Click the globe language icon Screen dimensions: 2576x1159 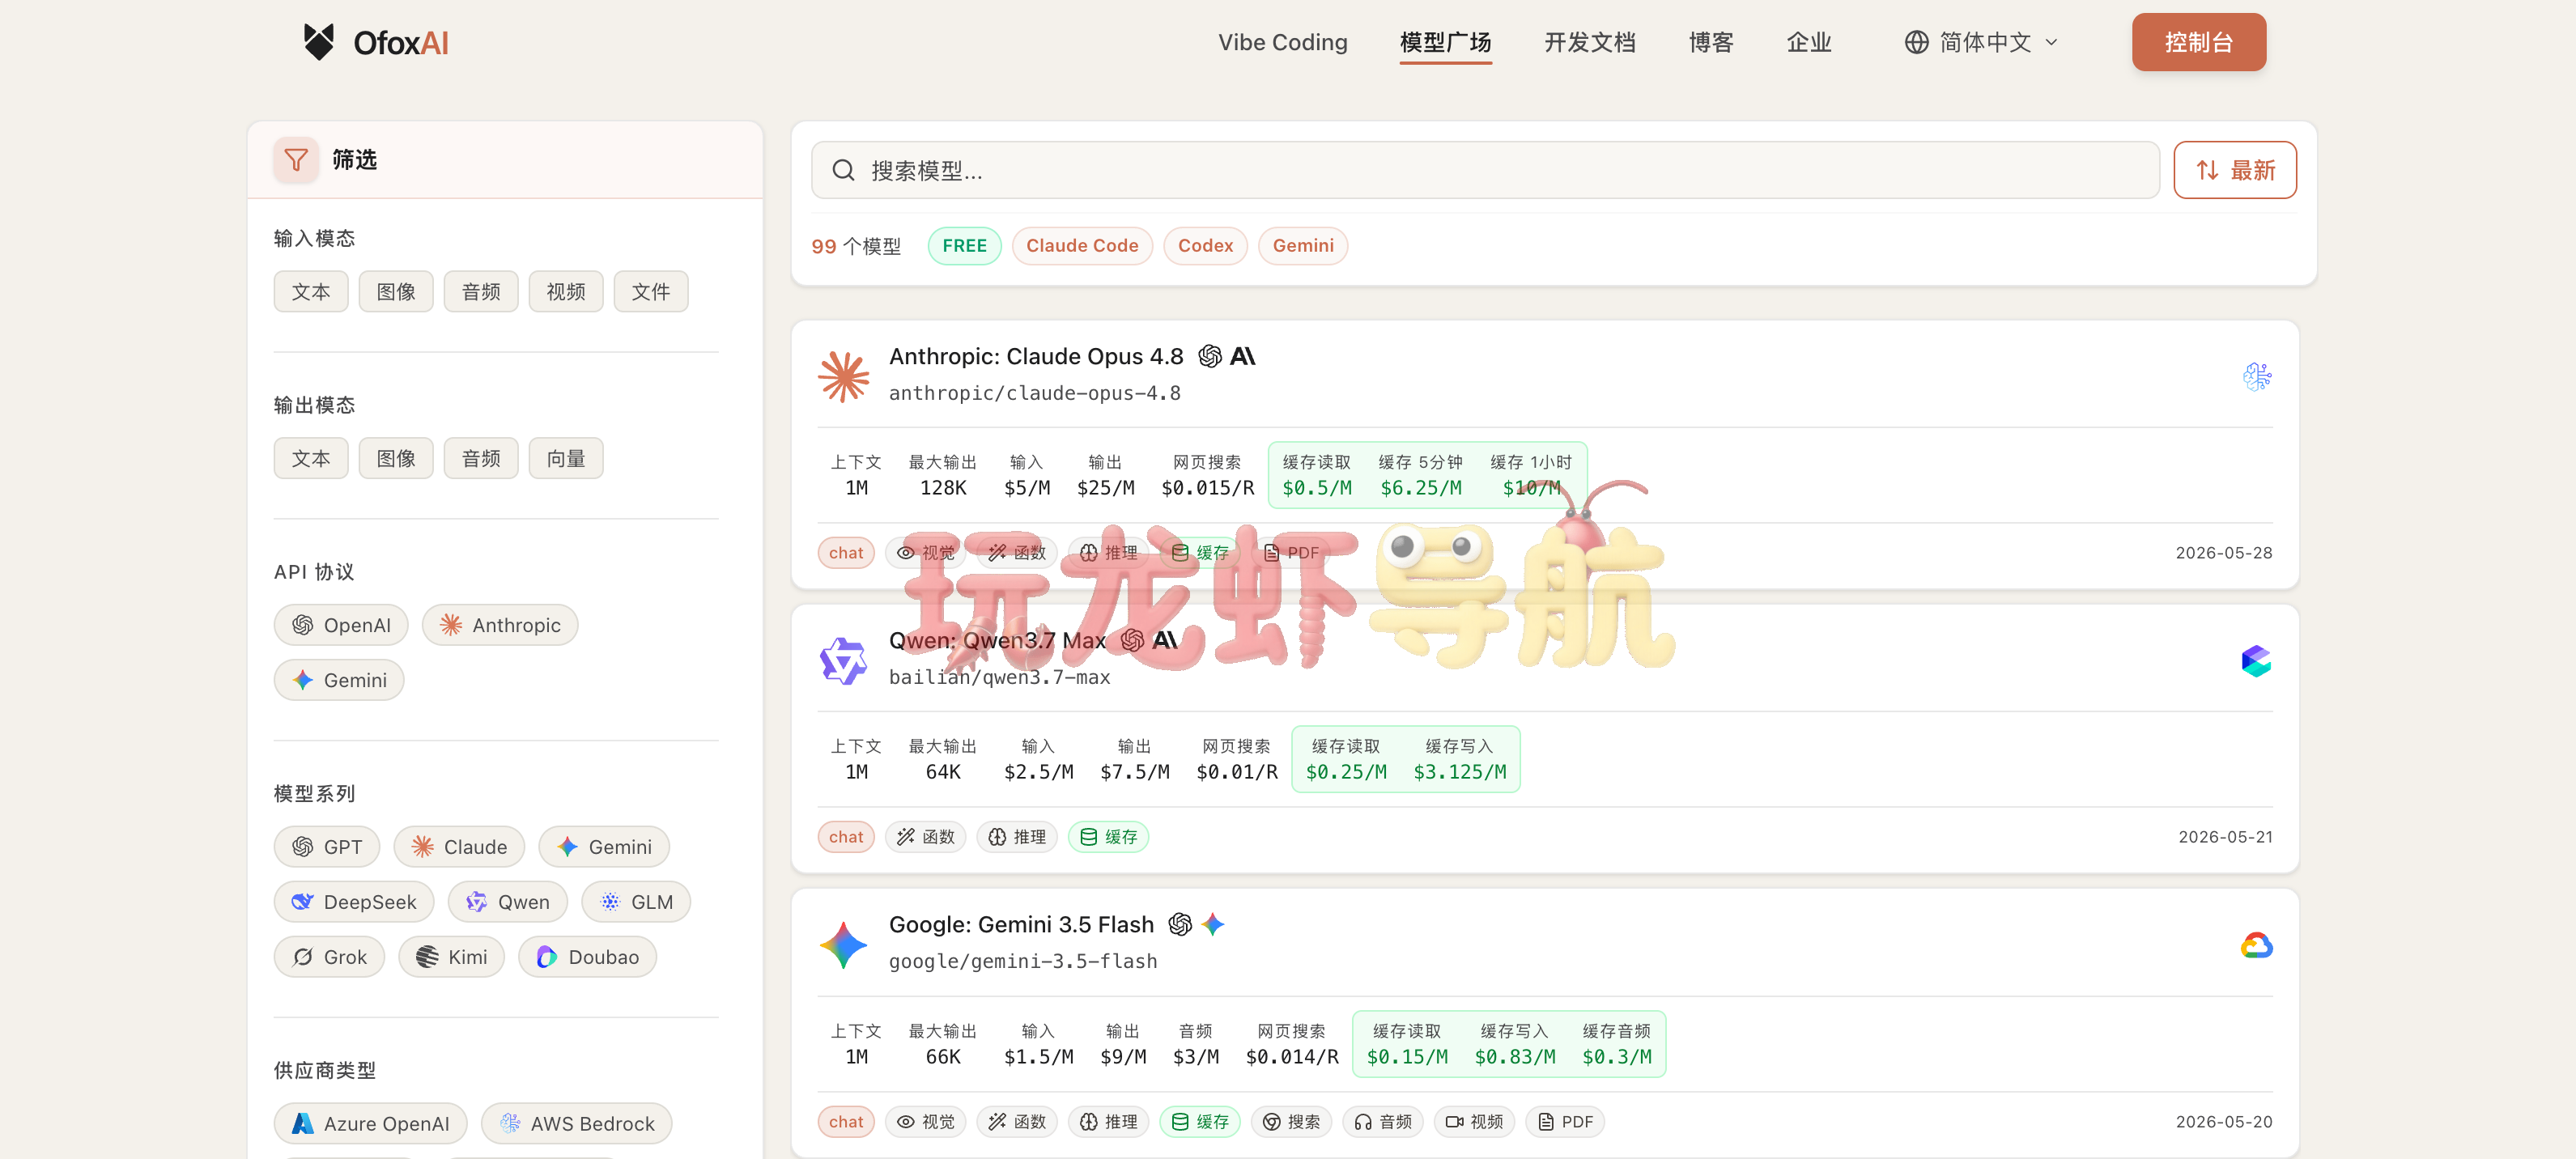(1916, 42)
